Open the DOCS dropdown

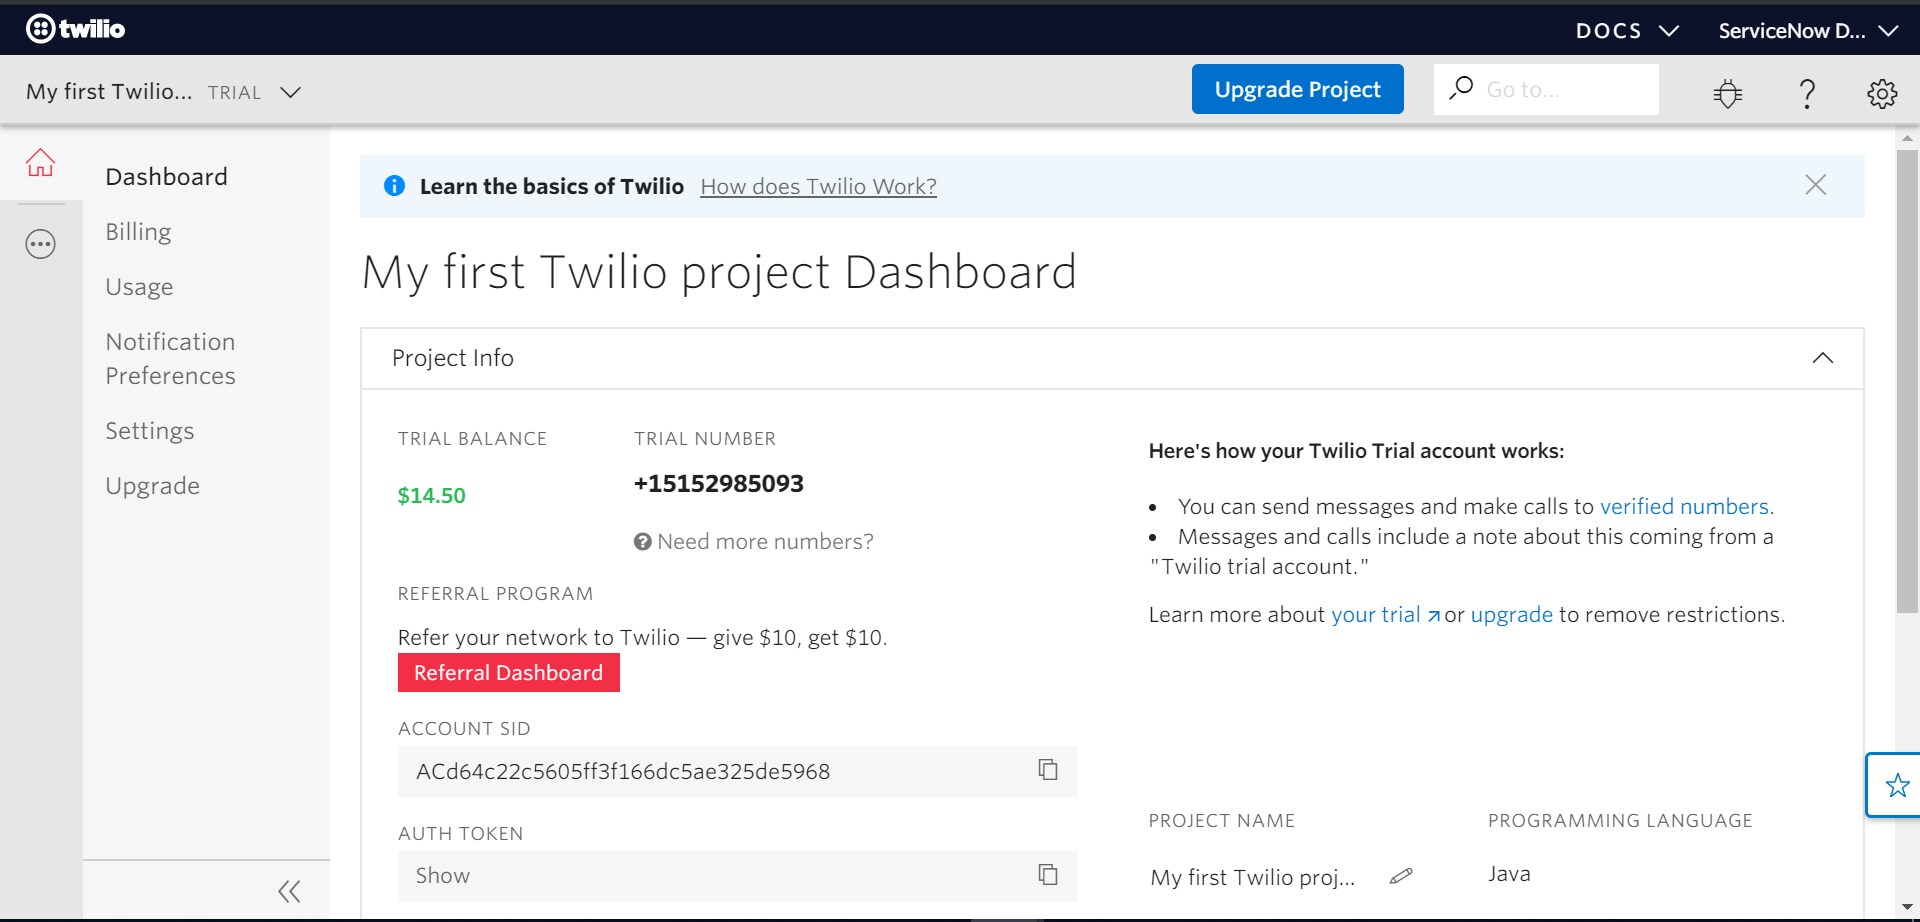pyautogui.click(x=1627, y=31)
